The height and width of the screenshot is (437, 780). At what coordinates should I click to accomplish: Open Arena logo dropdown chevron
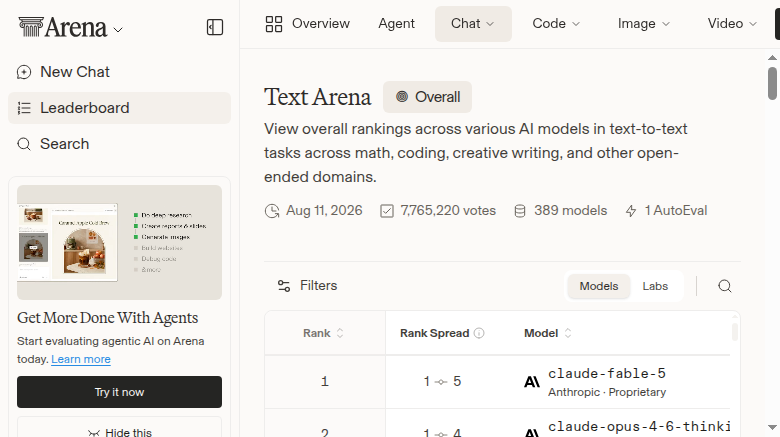tap(118, 30)
